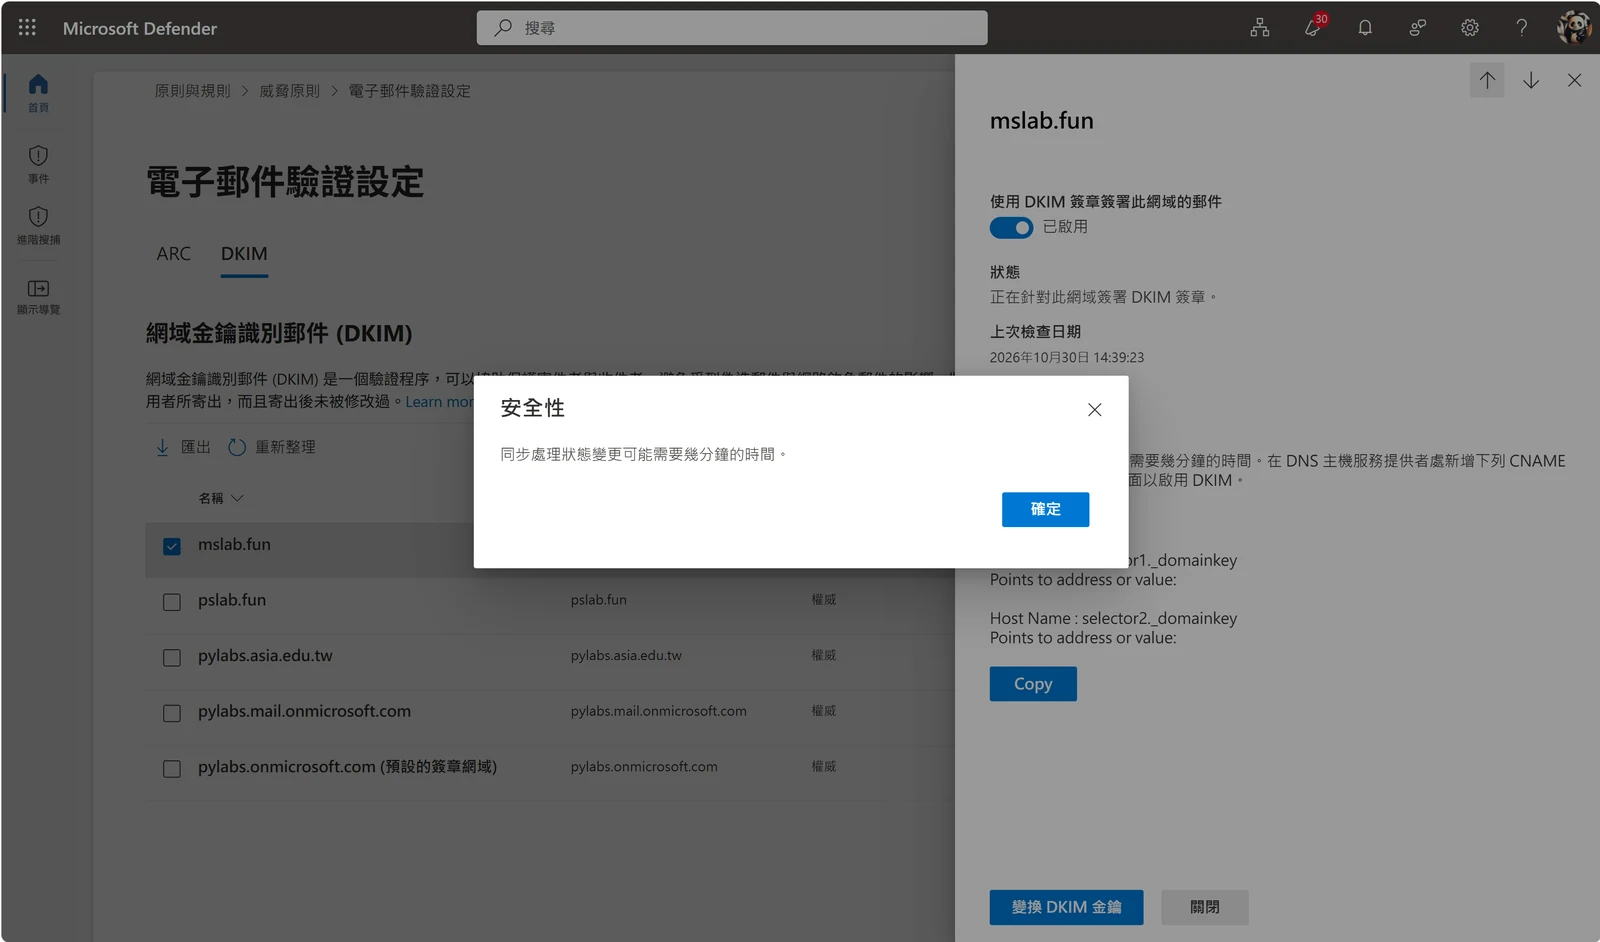Screen dimensions: 1600x942
Task: Open the help question mark icon
Action: click(1522, 28)
